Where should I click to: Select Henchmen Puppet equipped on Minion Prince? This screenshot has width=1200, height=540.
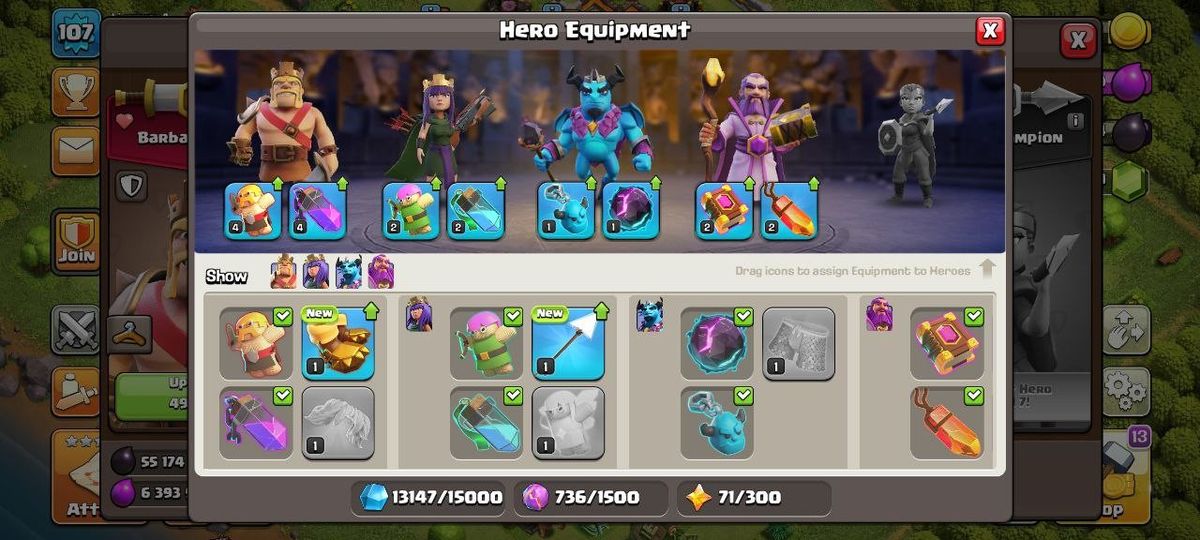[x=566, y=211]
